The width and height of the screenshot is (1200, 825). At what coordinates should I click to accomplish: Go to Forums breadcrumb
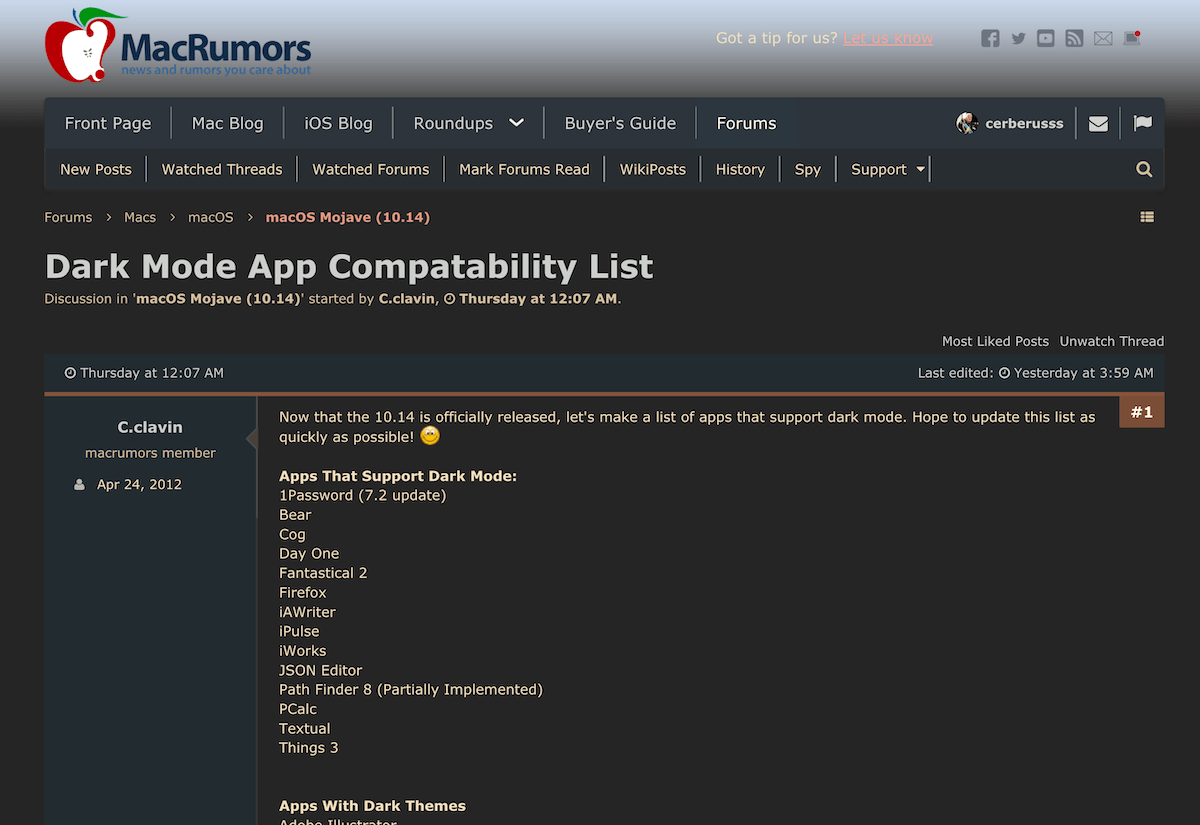tap(68, 217)
